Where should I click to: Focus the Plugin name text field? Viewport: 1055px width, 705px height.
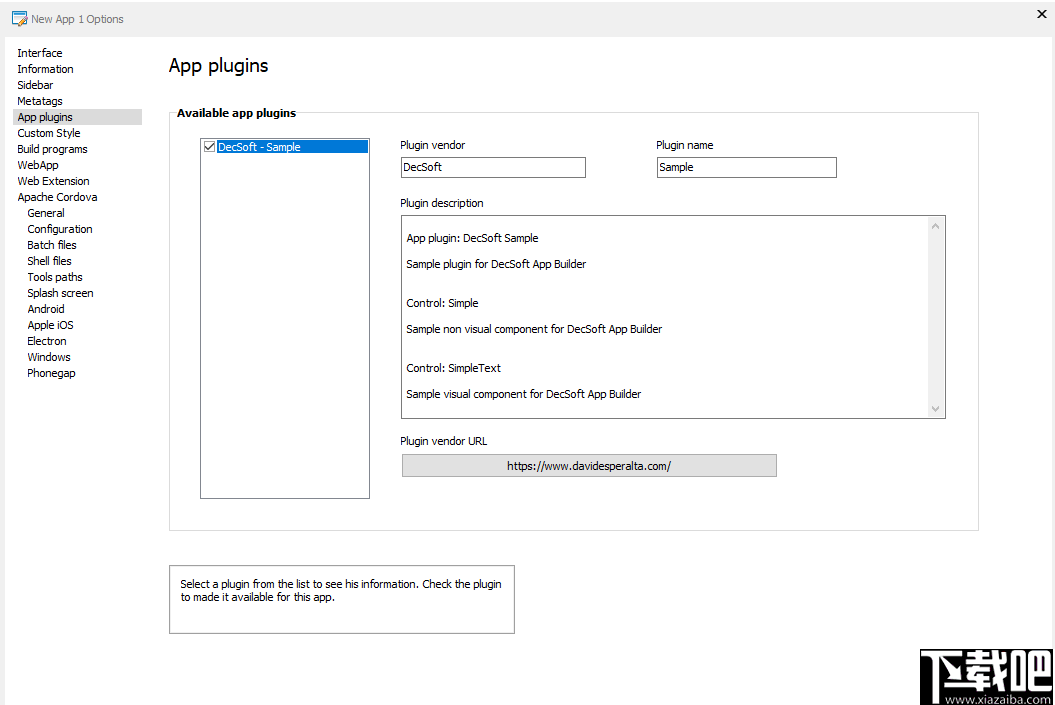coord(746,168)
